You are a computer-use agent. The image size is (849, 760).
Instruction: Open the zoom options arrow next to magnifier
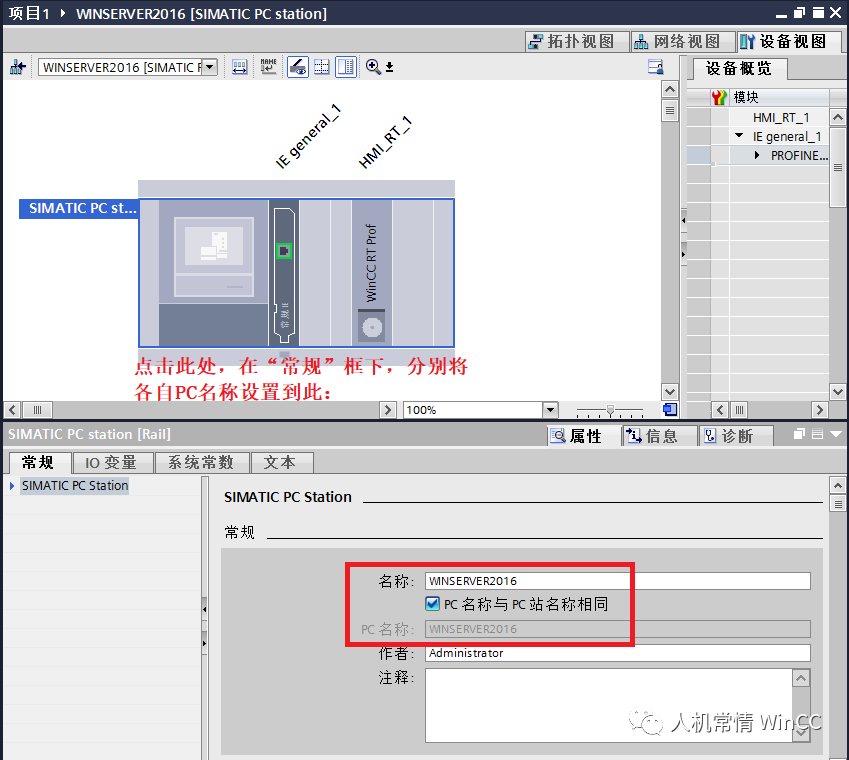[389, 68]
